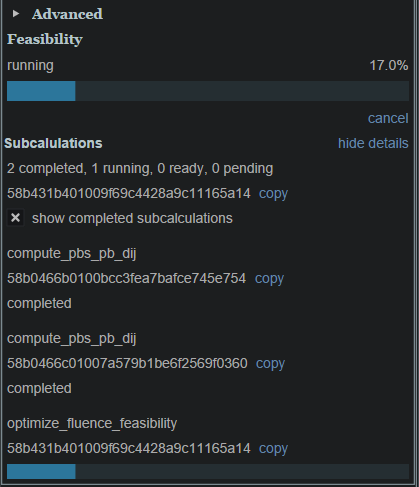
Task: Copy the main calculation ID 58b431b4...
Action: (x=273, y=194)
